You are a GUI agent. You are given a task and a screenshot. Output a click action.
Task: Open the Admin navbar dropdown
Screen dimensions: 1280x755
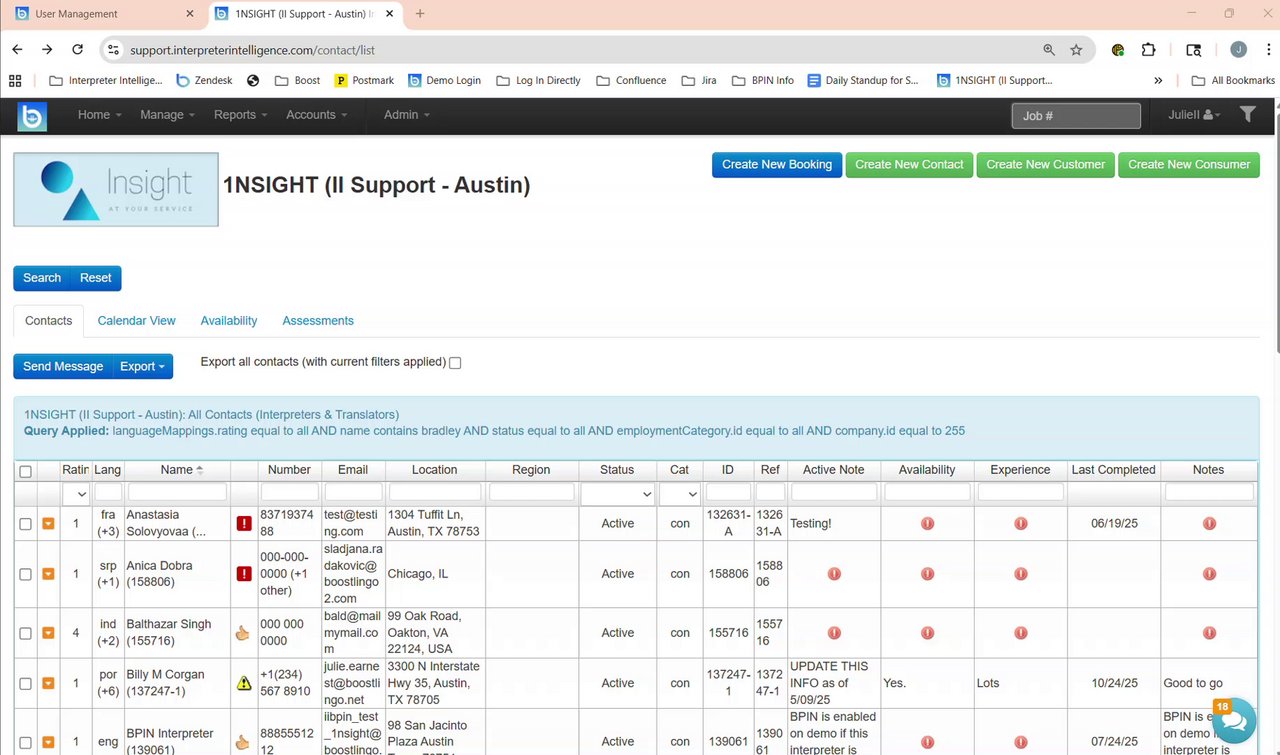tap(407, 115)
